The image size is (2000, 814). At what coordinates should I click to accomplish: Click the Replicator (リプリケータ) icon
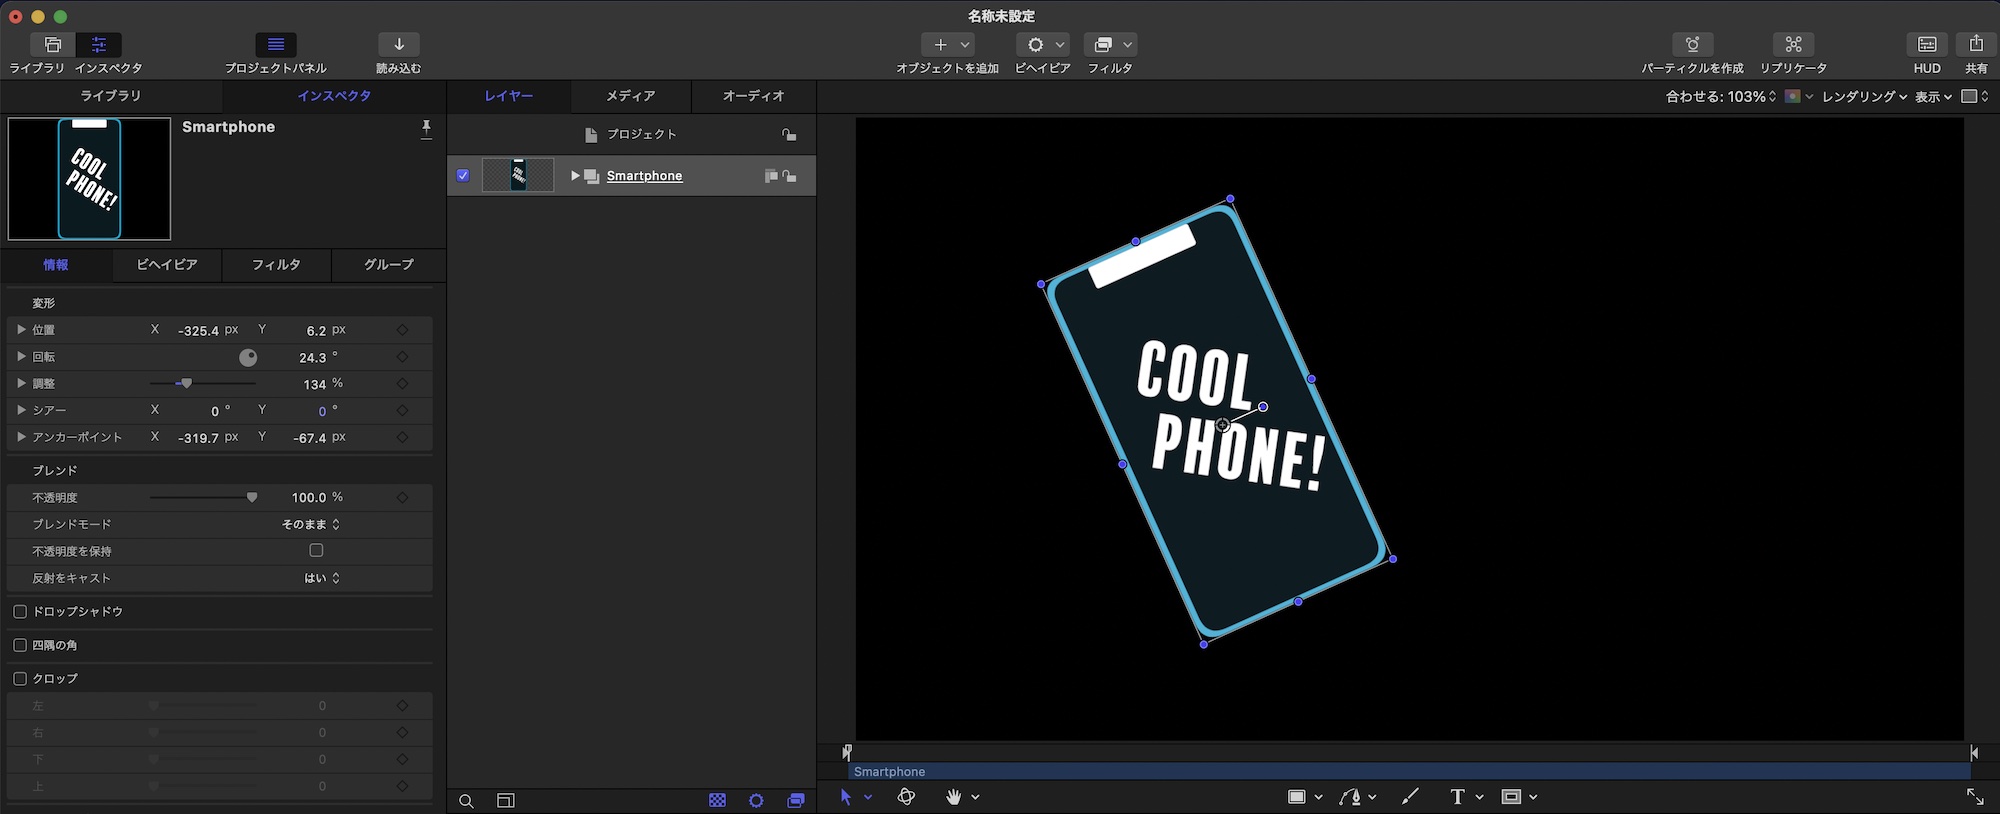tap(1793, 45)
